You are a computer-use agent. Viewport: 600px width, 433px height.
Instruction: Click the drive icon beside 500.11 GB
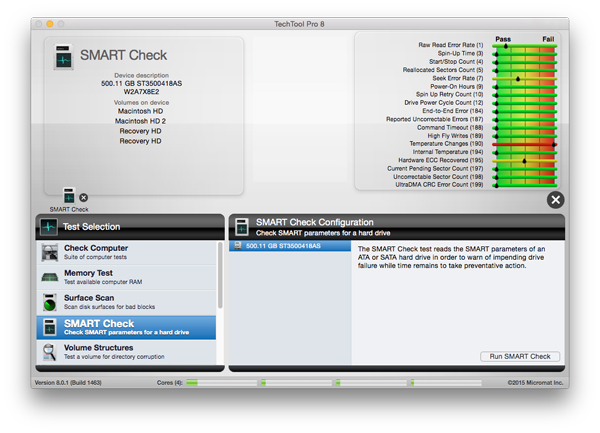pyautogui.click(x=238, y=246)
